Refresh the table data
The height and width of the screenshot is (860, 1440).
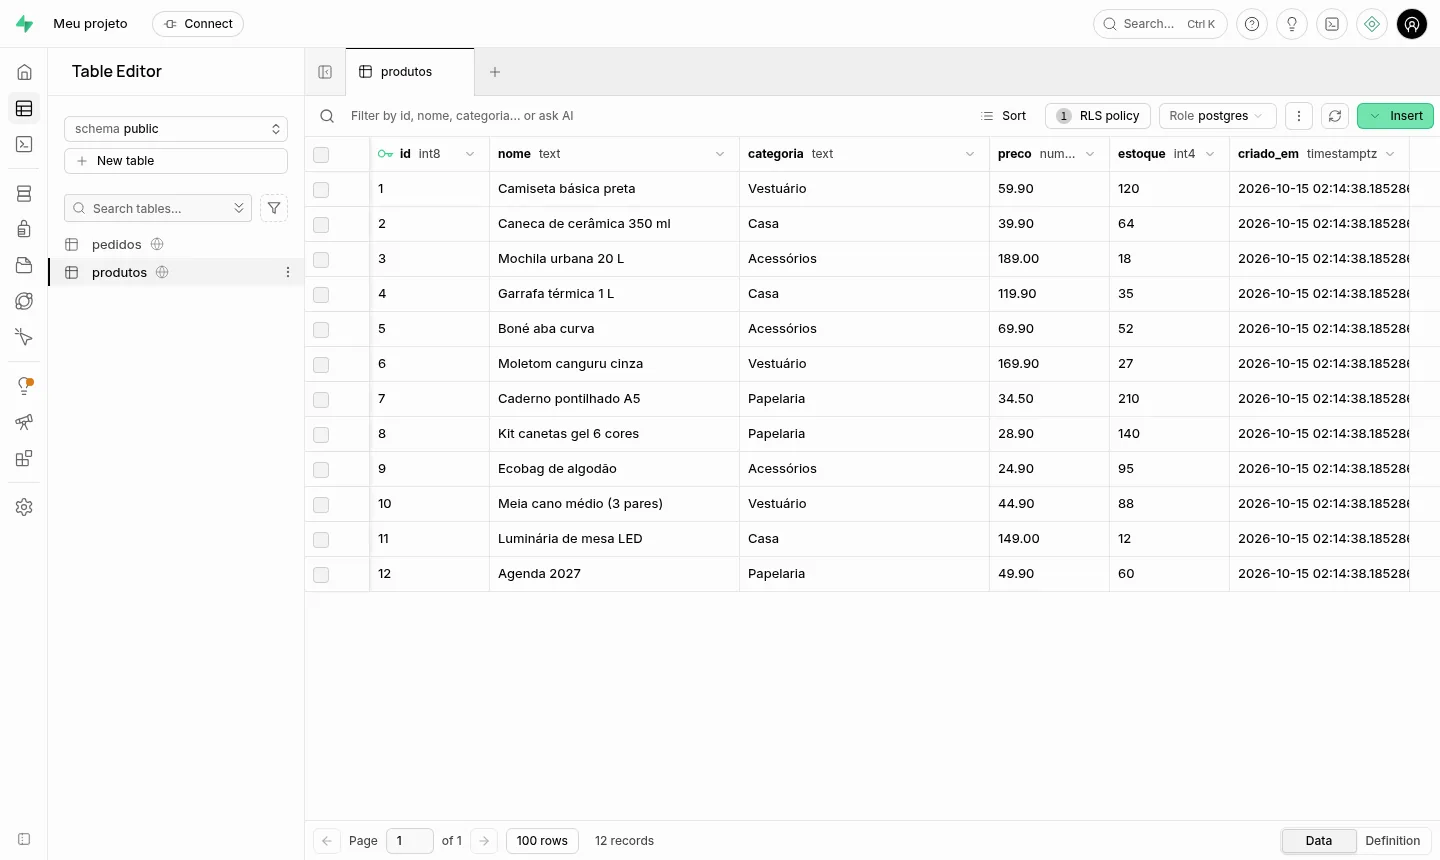click(1335, 116)
